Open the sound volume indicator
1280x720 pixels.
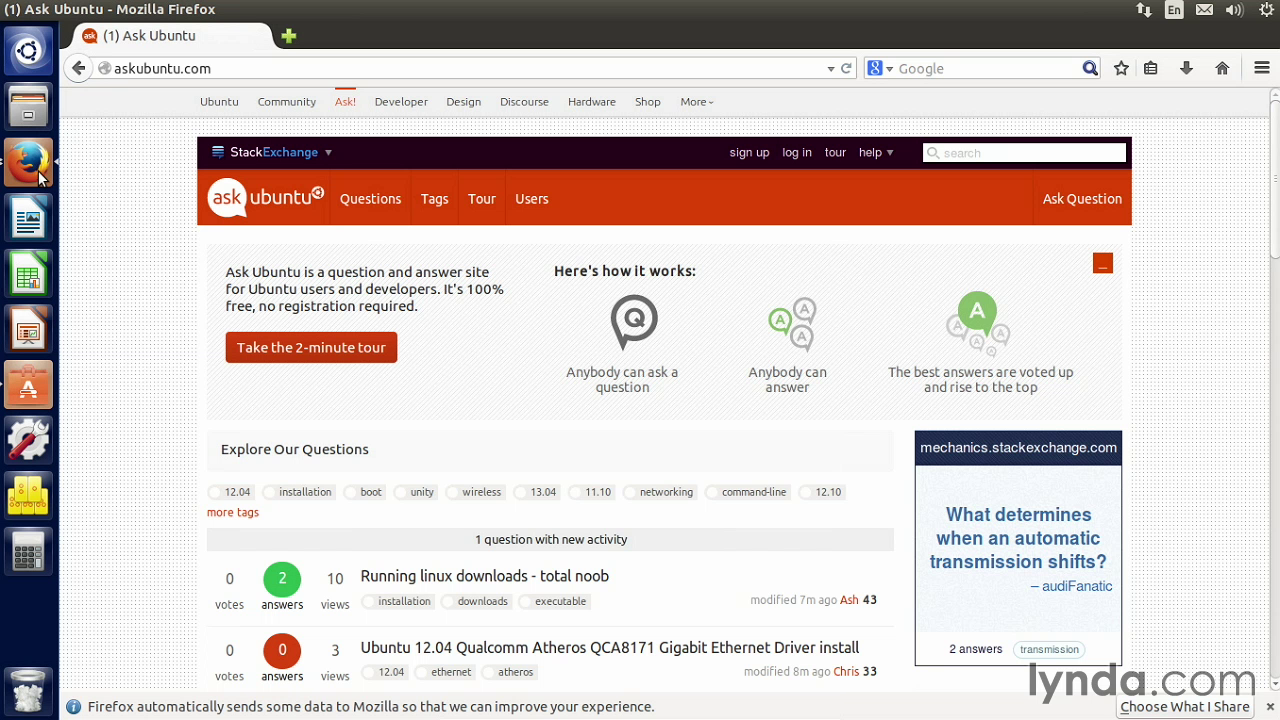pos(1234,10)
